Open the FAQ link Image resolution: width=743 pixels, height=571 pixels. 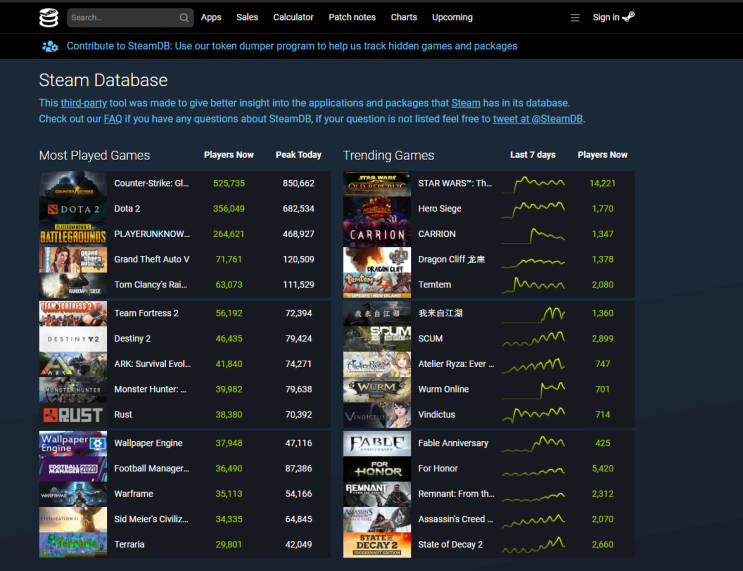[x=113, y=119]
